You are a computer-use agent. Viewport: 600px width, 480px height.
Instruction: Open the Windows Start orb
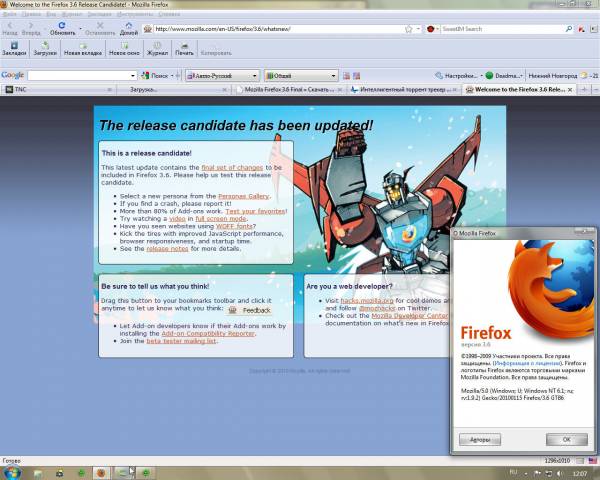pyautogui.click(x=12, y=473)
